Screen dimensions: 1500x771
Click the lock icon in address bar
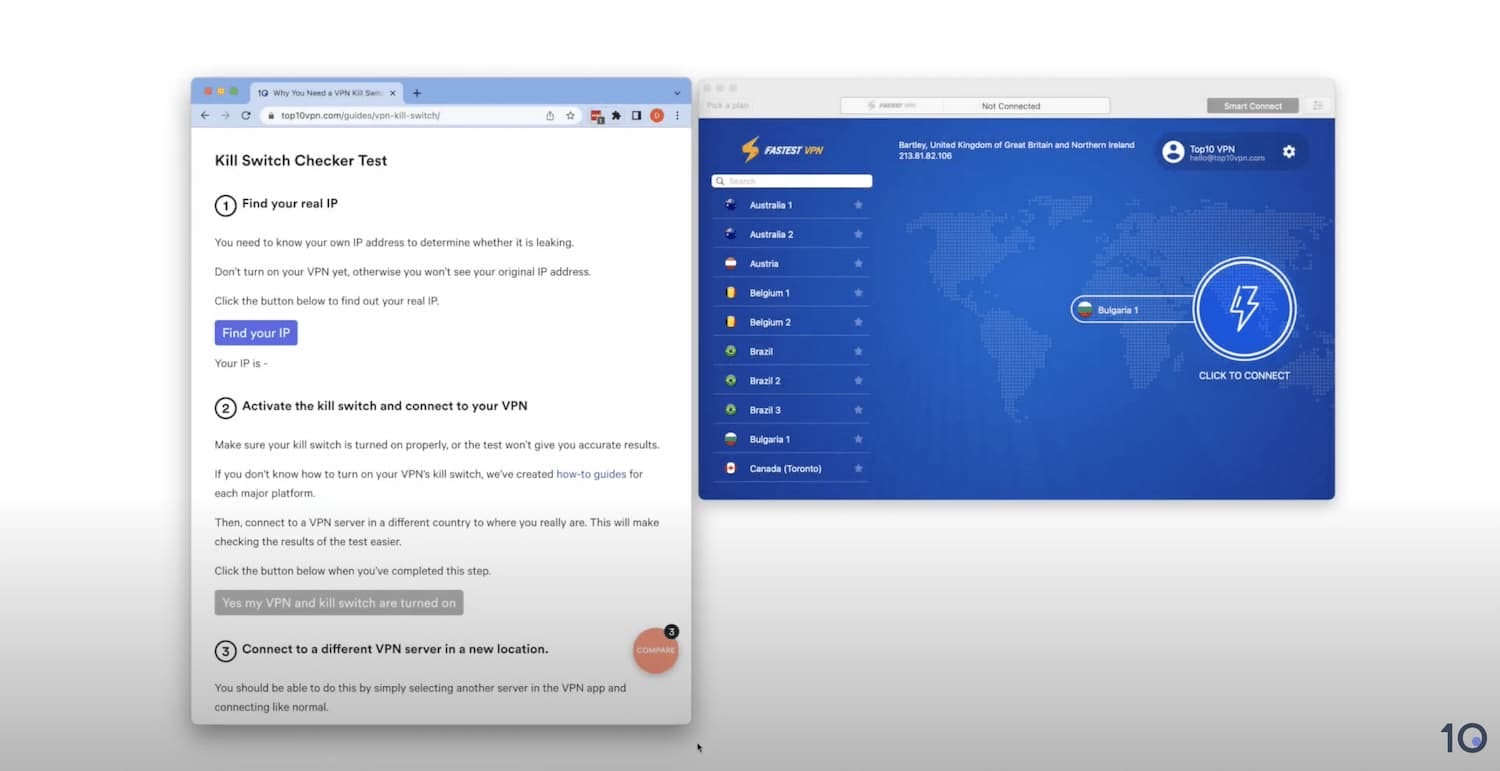tap(271, 116)
